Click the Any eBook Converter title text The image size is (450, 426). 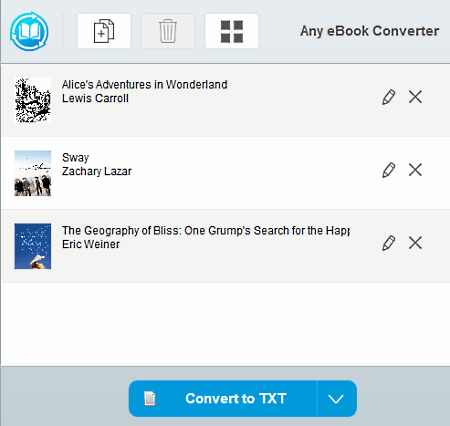tap(369, 31)
